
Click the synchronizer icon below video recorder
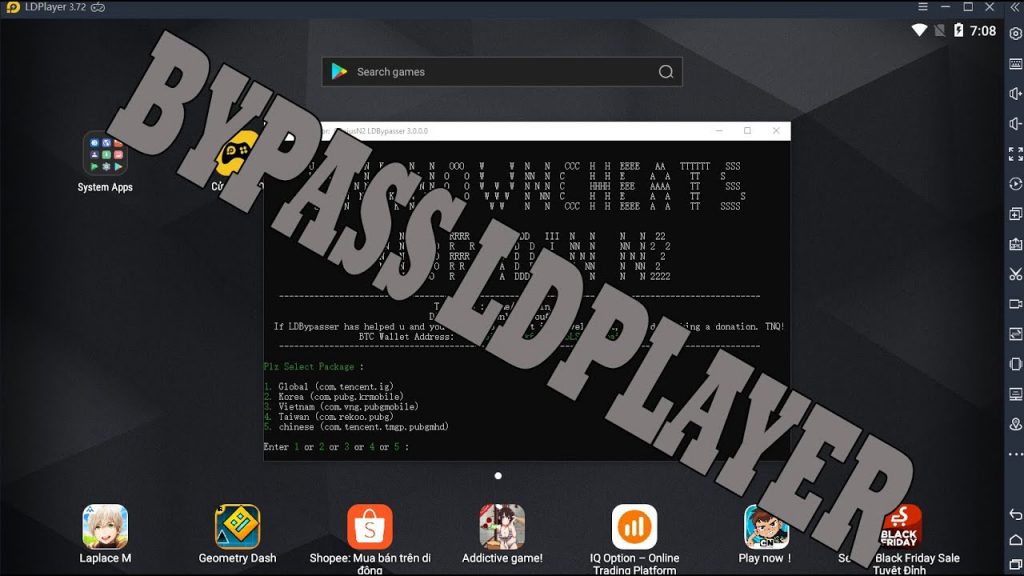click(x=1016, y=334)
